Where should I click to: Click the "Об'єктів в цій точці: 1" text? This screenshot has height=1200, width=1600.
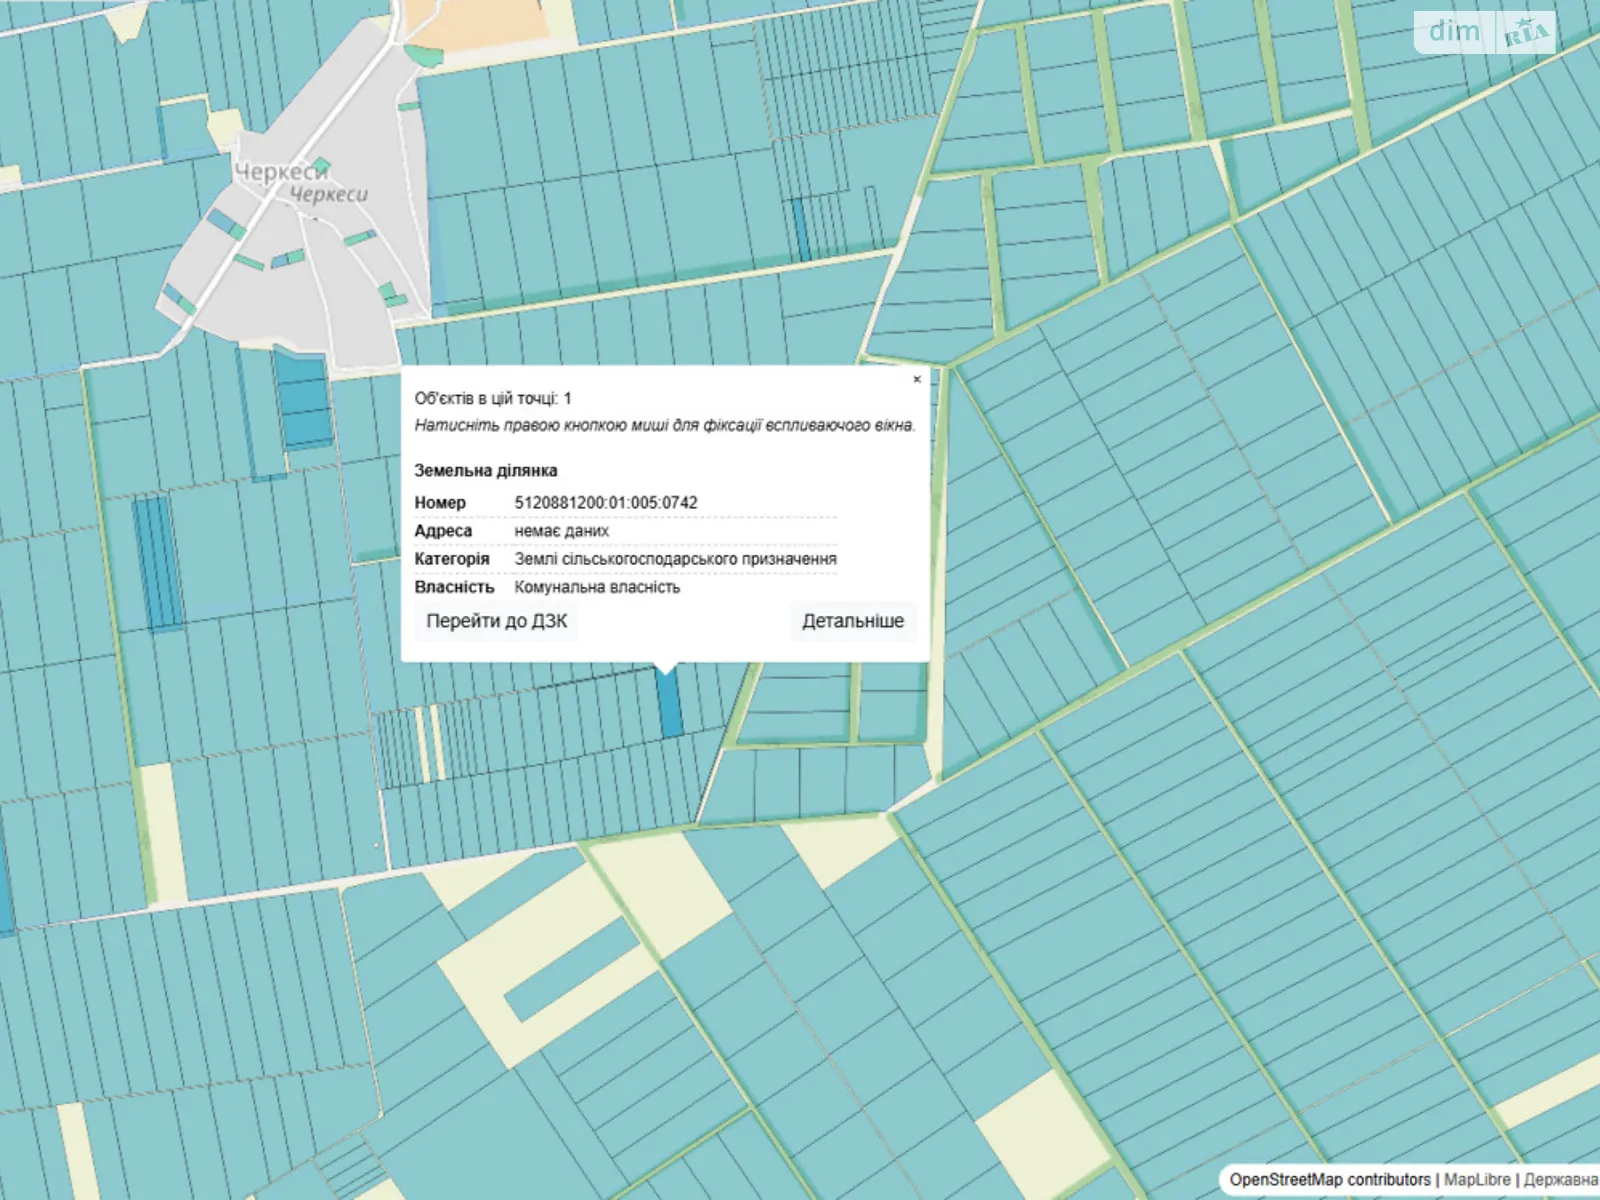(x=493, y=398)
